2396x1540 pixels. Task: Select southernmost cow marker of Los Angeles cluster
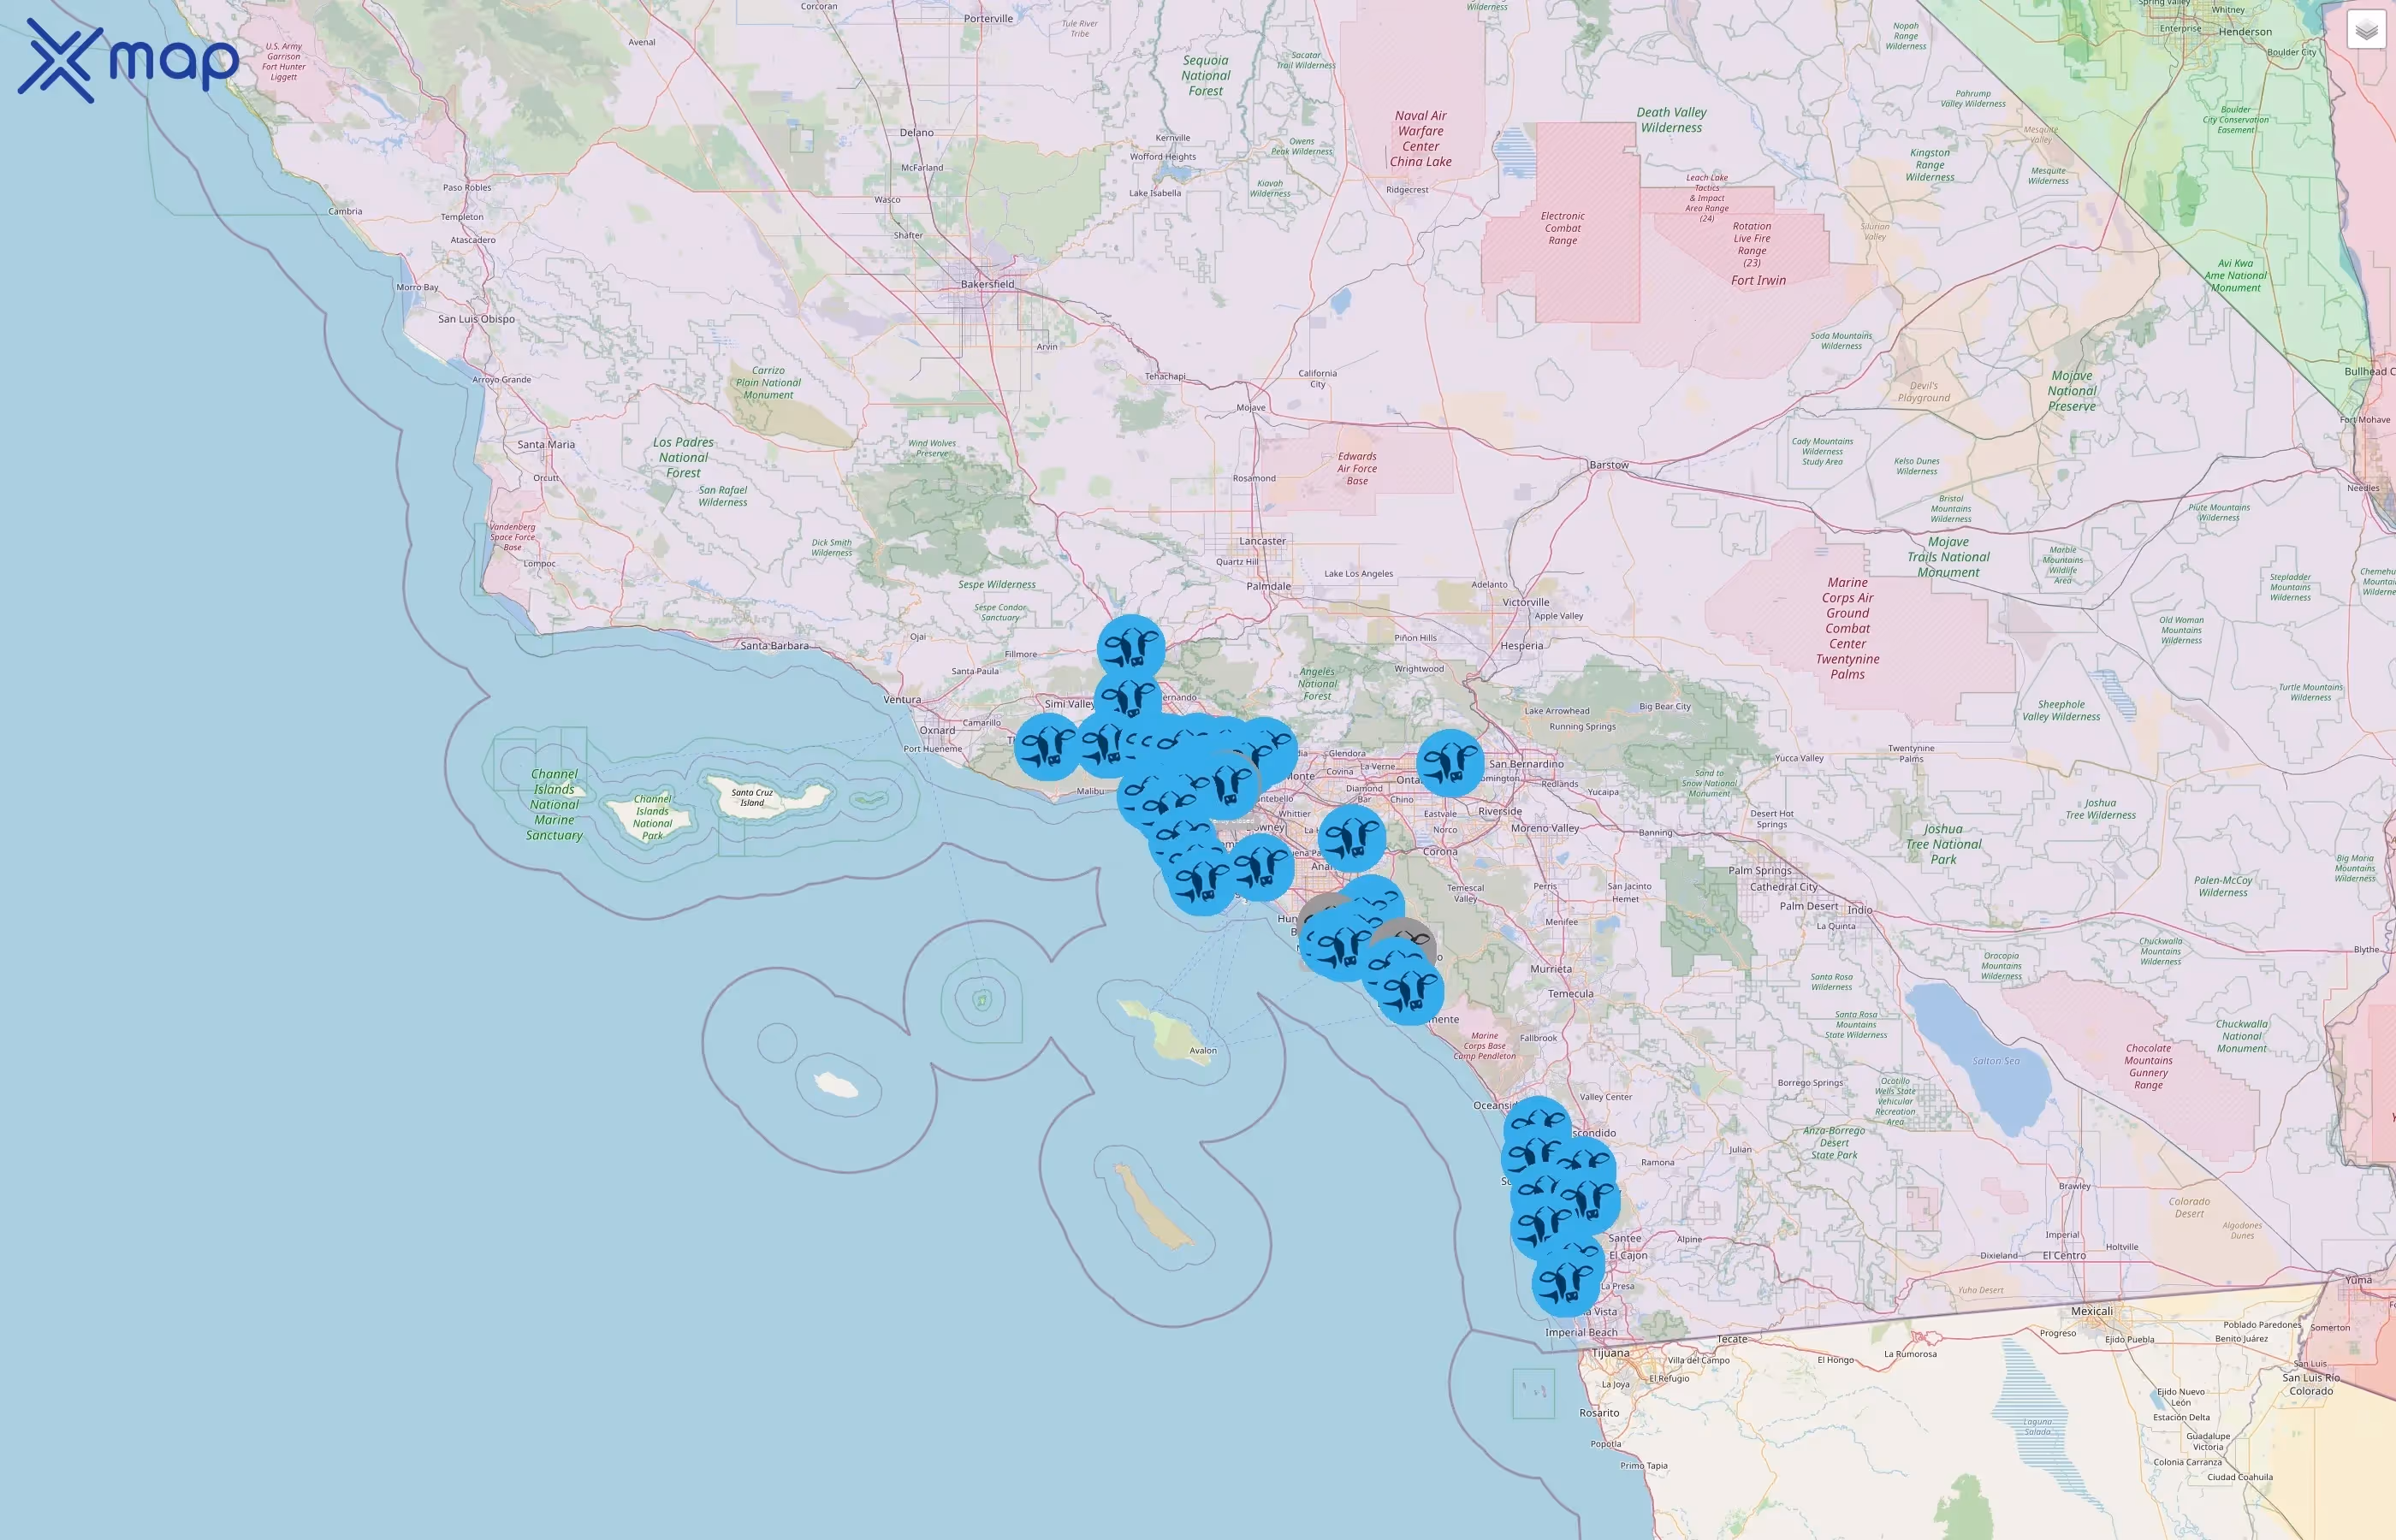pyautogui.click(x=1201, y=882)
